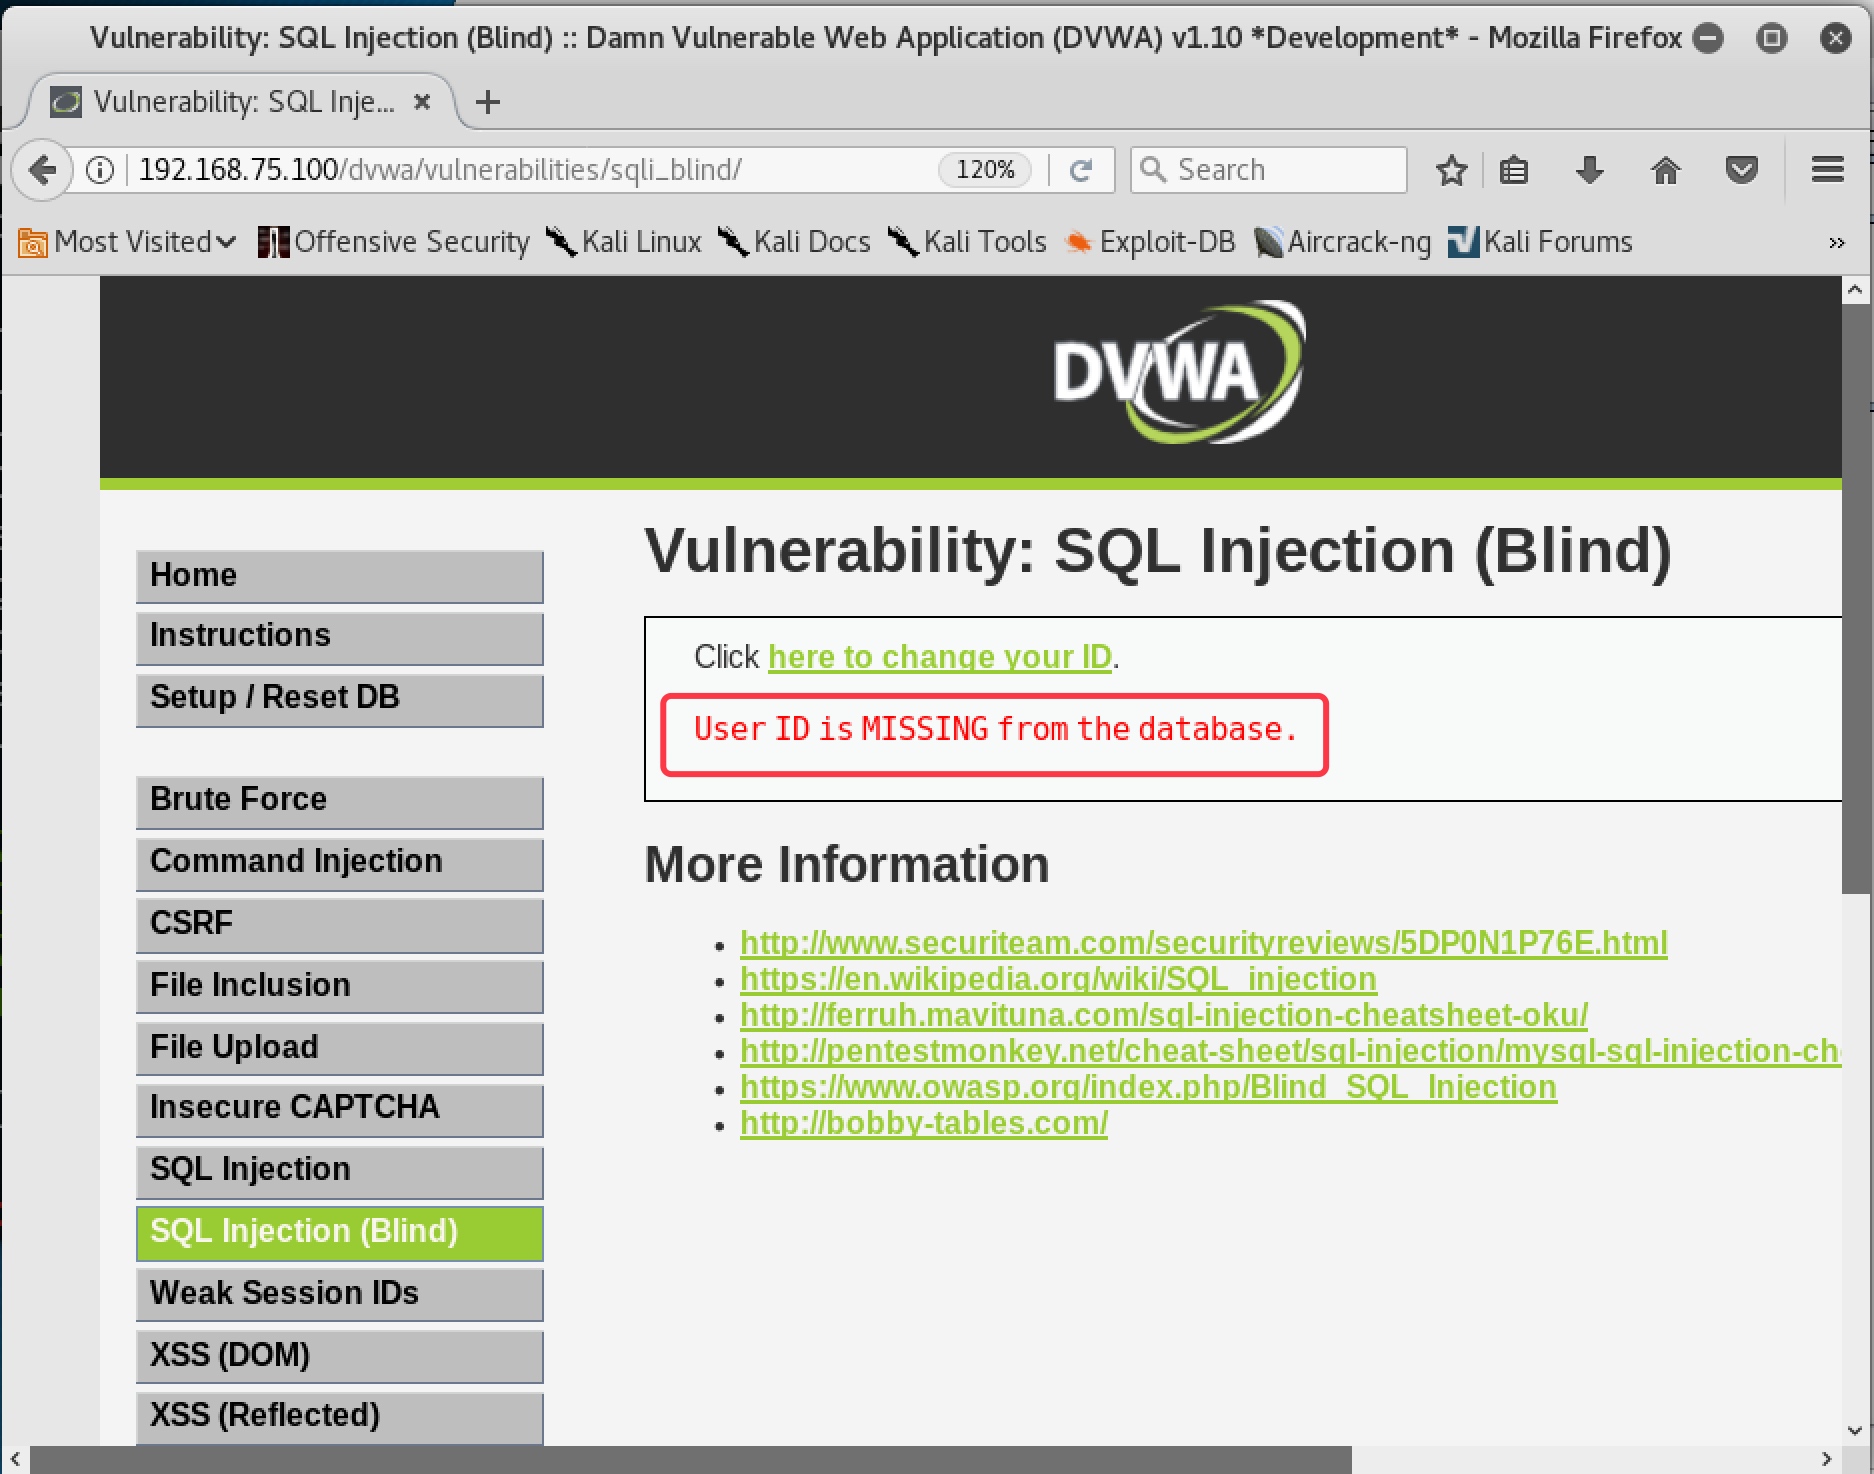Maximize the Firefox window
1874x1474 pixels.
tap(1771, 38)
